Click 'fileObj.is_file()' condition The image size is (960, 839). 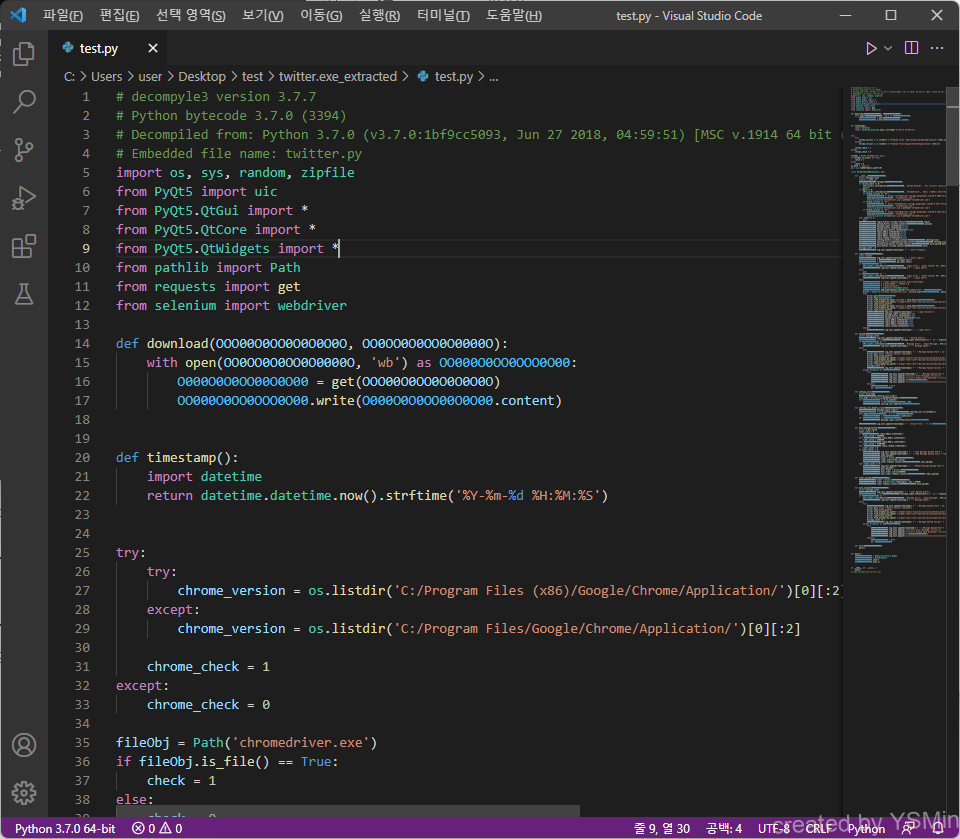pos(204,762)
